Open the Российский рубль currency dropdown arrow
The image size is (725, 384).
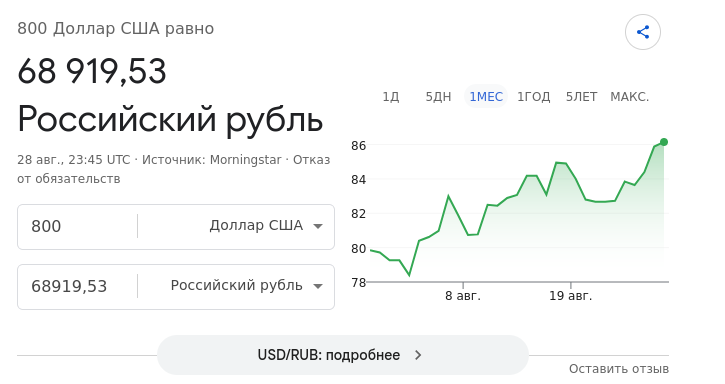point(318,286)
